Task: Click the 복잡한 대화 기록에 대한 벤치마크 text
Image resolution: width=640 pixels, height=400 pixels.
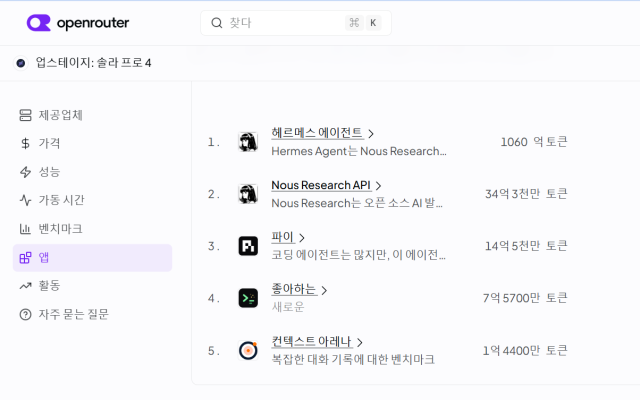Action: tap(353, 359)
